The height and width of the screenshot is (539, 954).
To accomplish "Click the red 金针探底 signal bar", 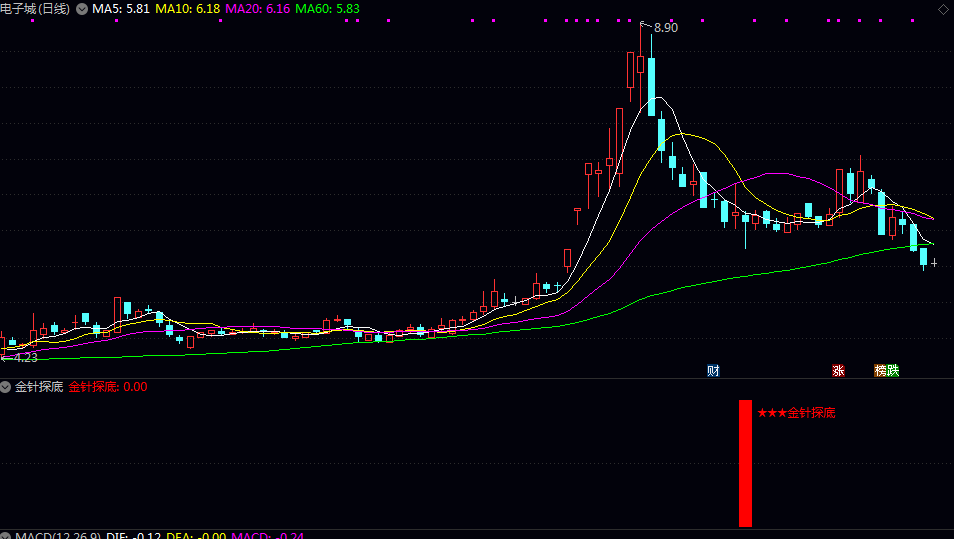I will [x=745, y=463].
